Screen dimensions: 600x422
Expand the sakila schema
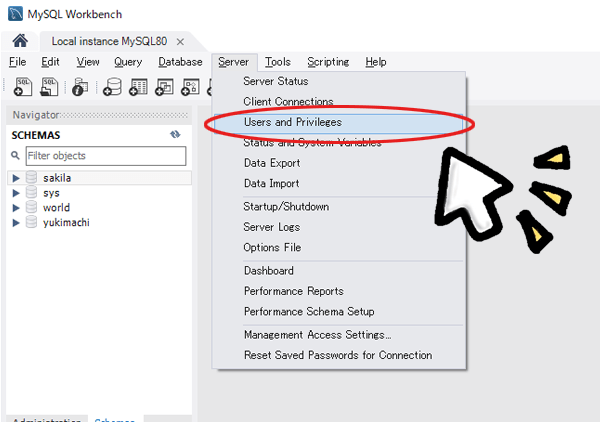click(16, 178)
